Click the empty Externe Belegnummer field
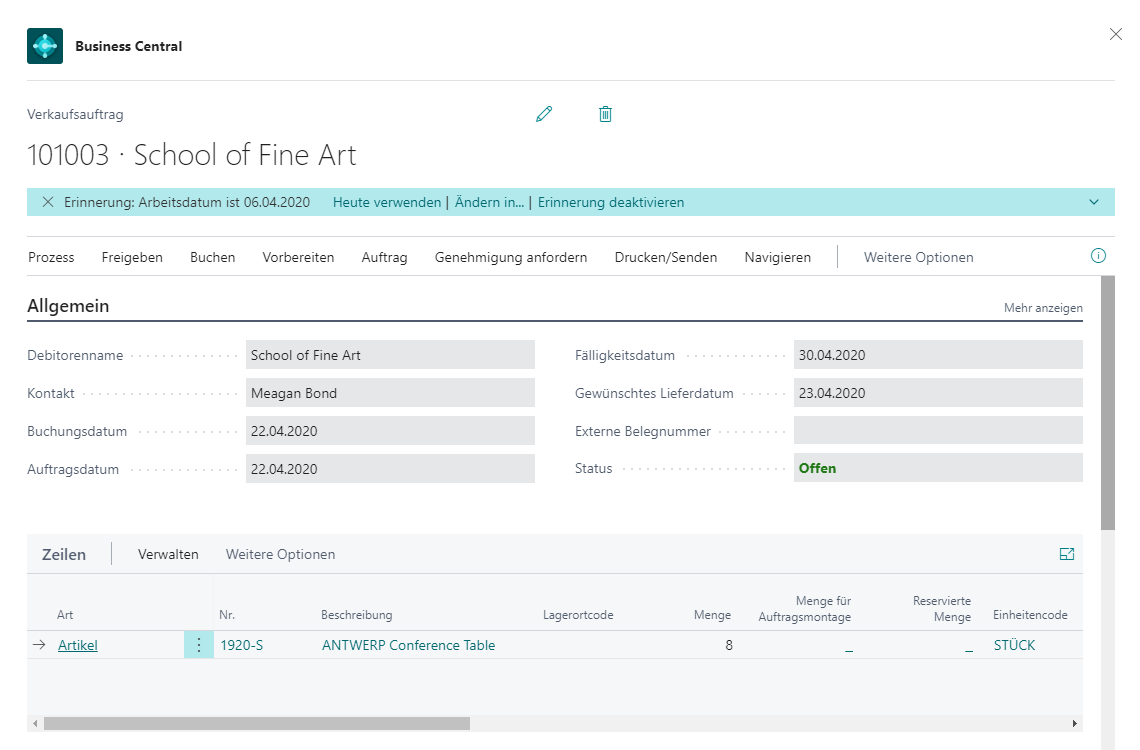 click(938, 430)
